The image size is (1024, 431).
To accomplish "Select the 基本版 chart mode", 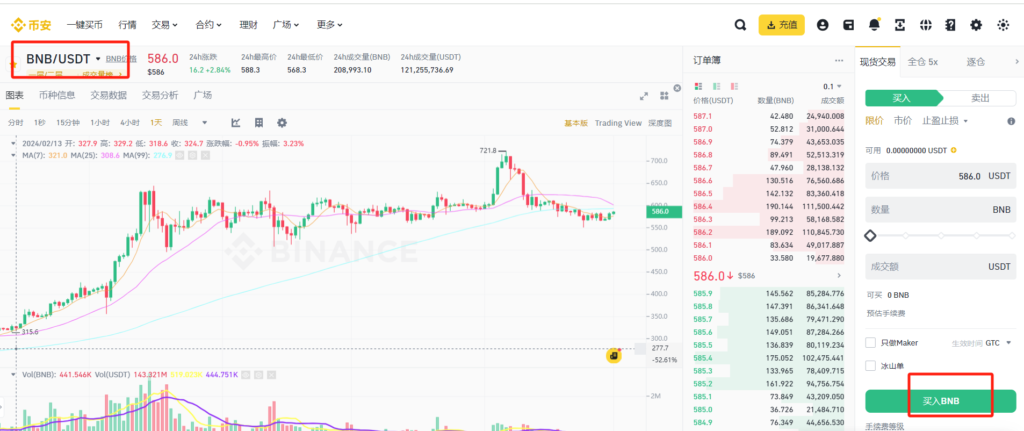I will (576, 123).
